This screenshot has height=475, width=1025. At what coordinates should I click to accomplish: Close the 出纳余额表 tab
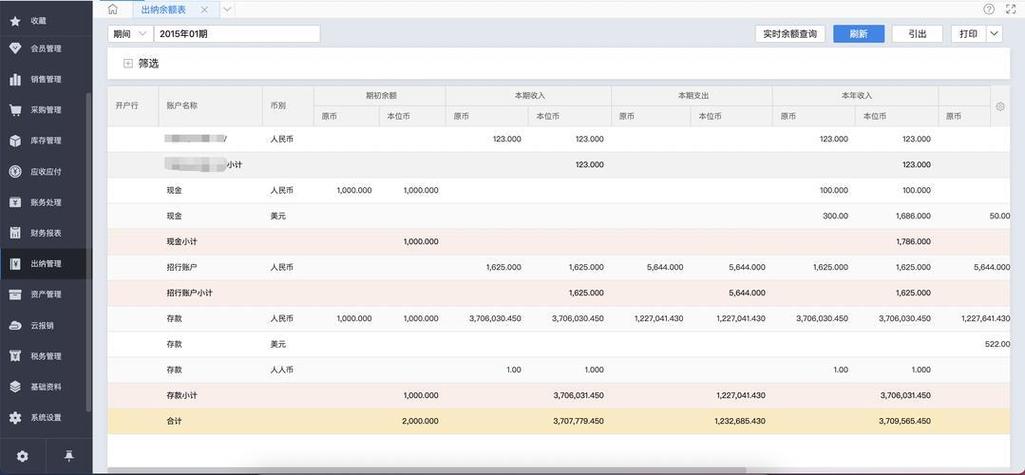205,10
